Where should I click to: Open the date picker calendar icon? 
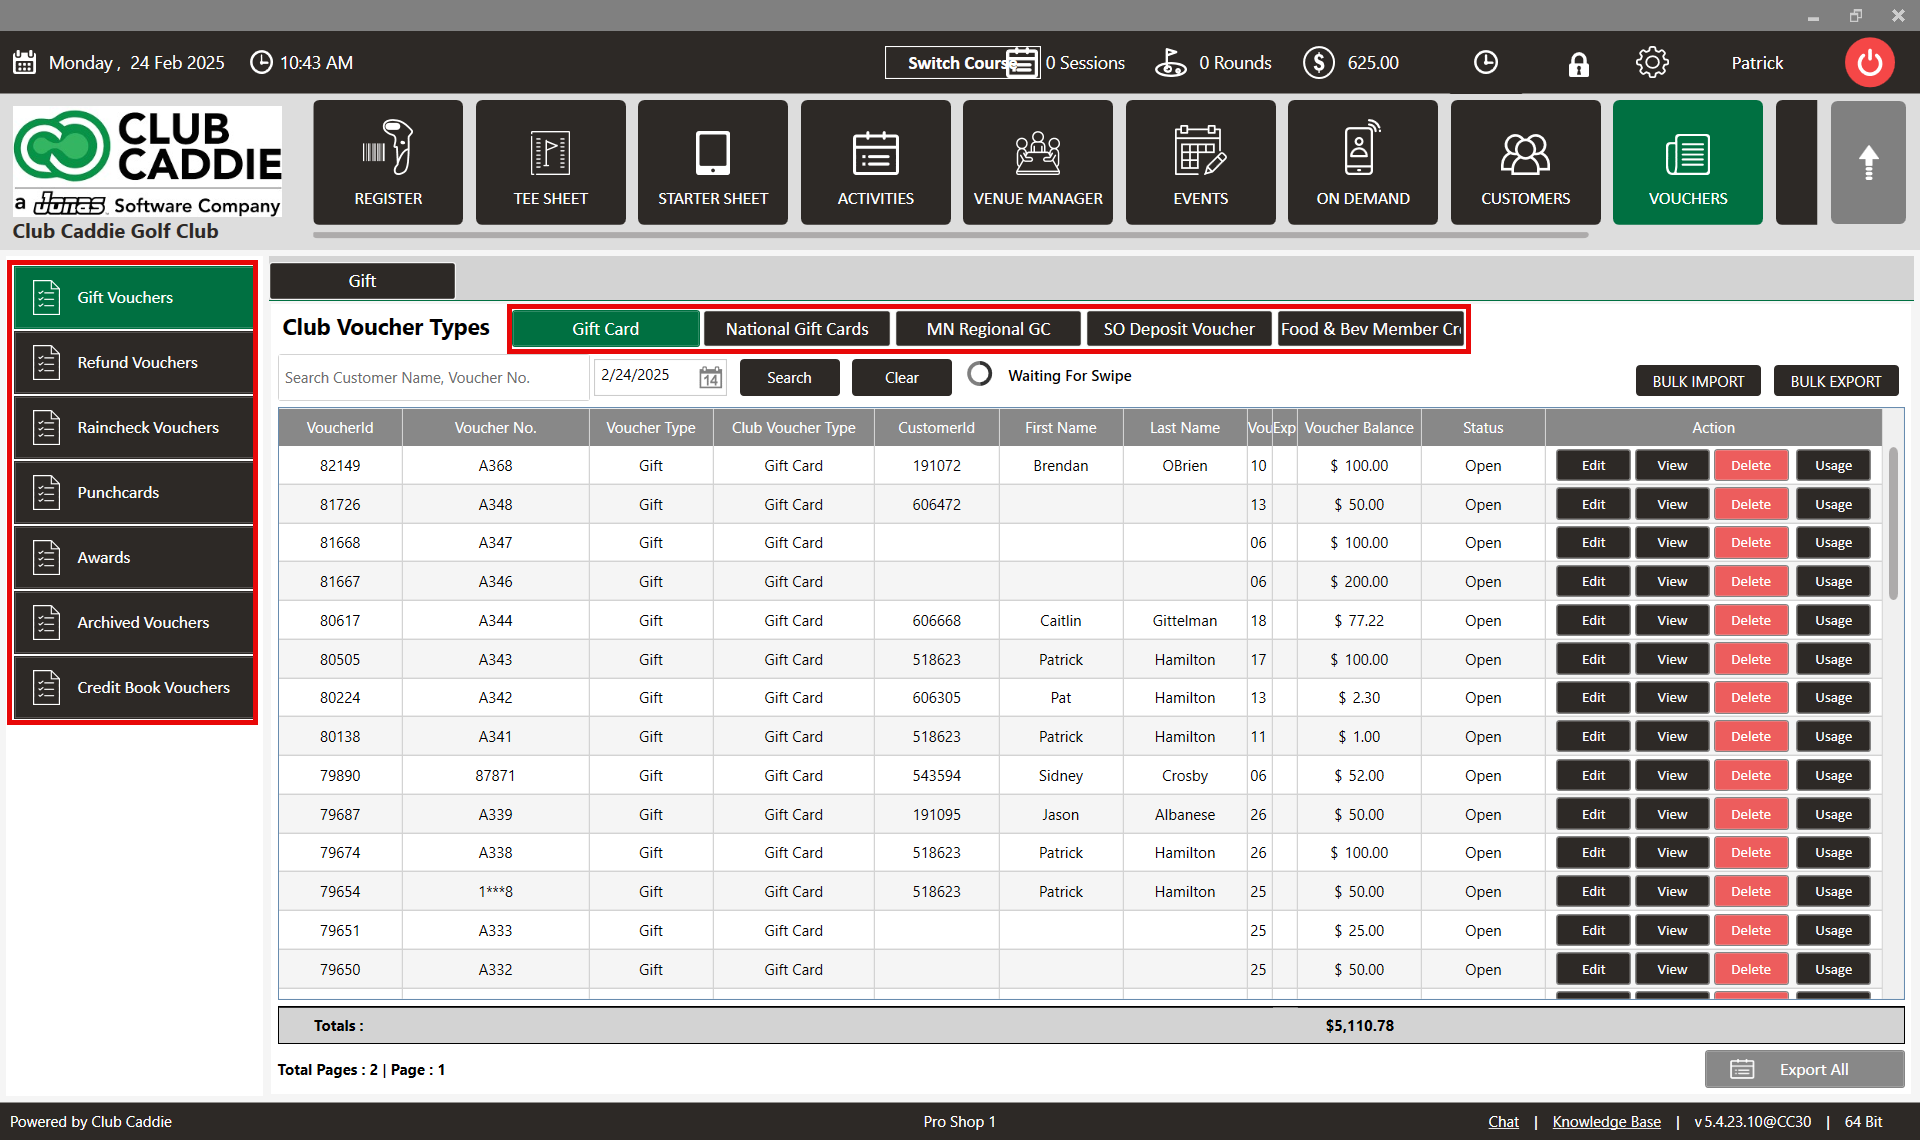pyautogui.click(x=710, y=378)
